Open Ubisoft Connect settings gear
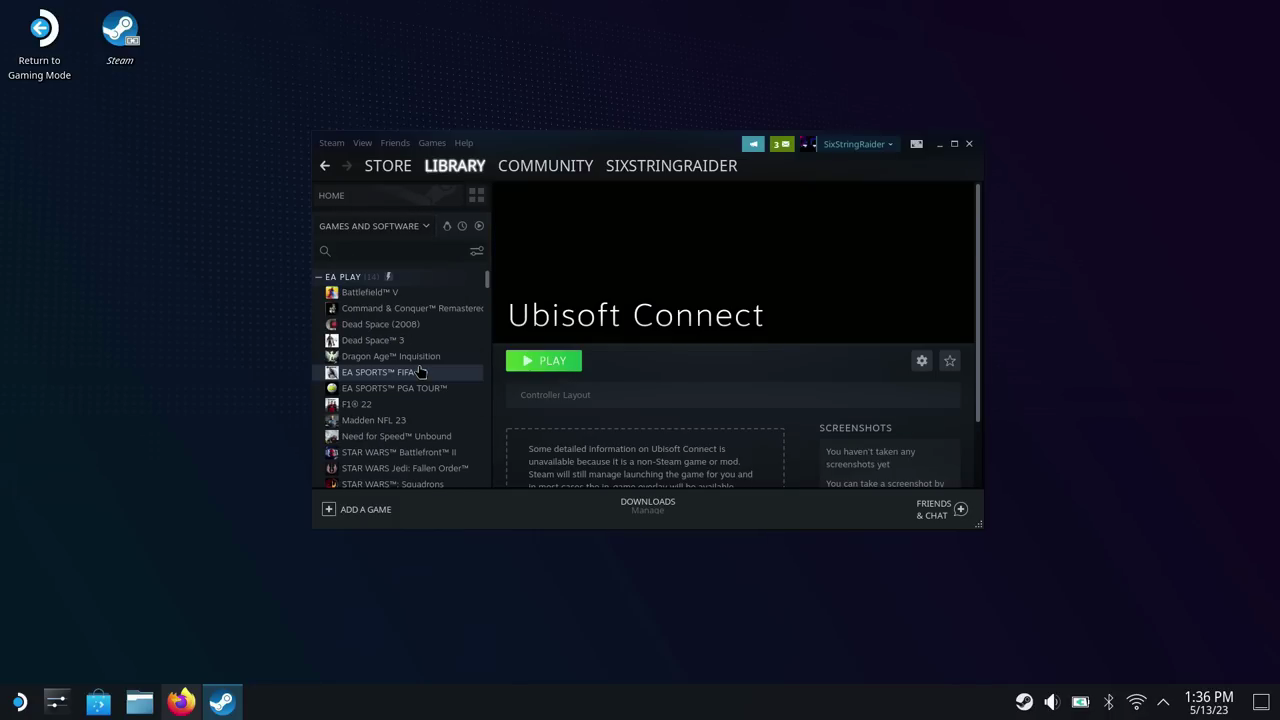 [922, 361]
